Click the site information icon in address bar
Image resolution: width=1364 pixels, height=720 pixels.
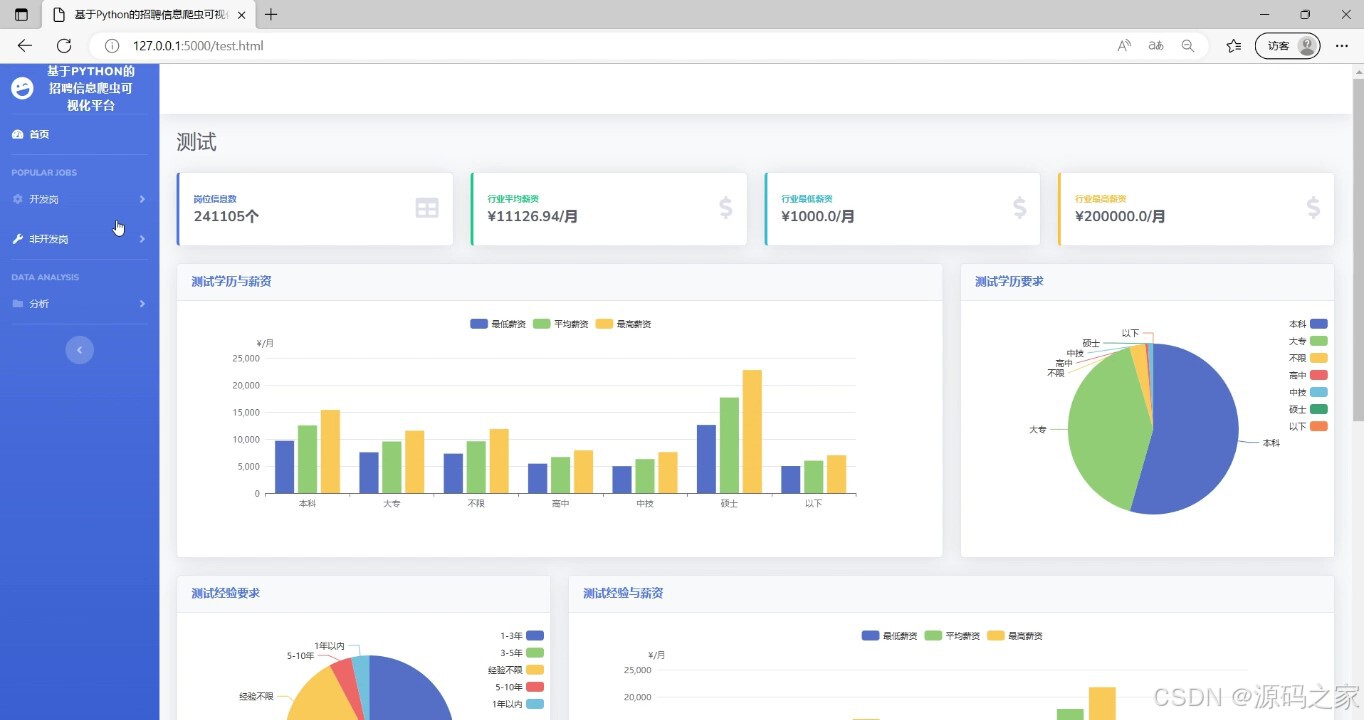tap(112, 46)
